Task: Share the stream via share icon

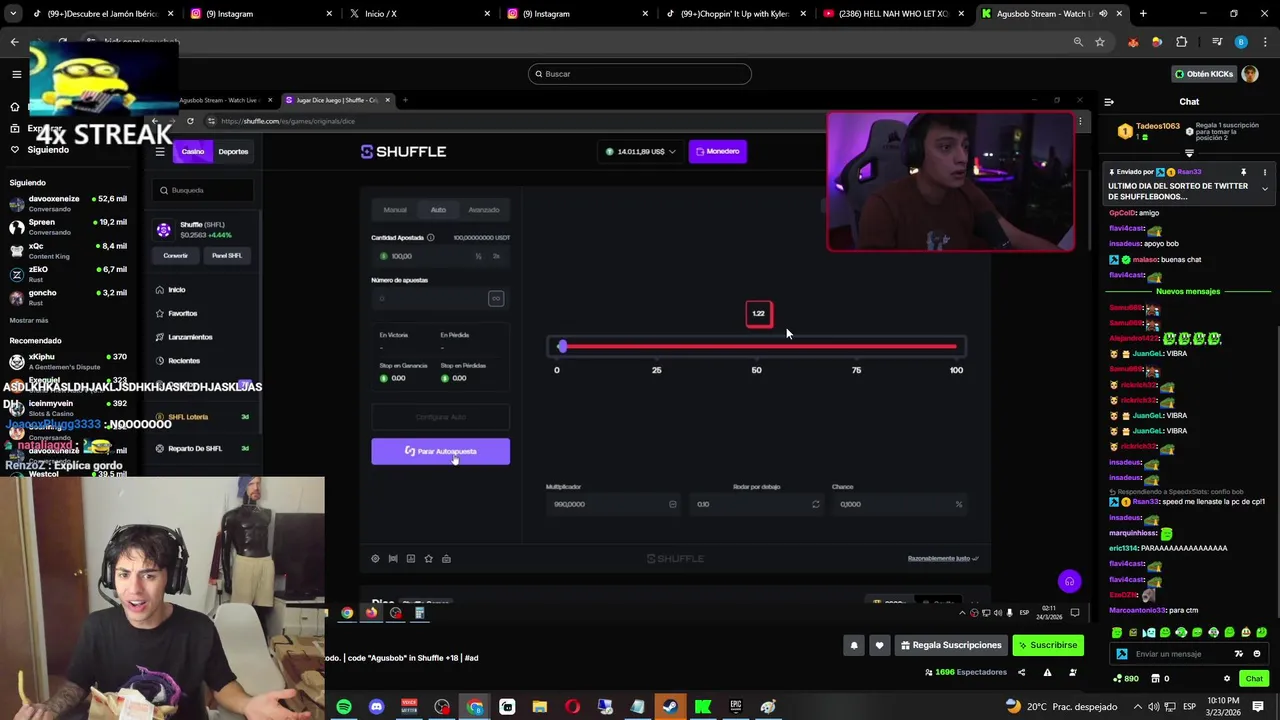Action: click(x=1021, y=672)
